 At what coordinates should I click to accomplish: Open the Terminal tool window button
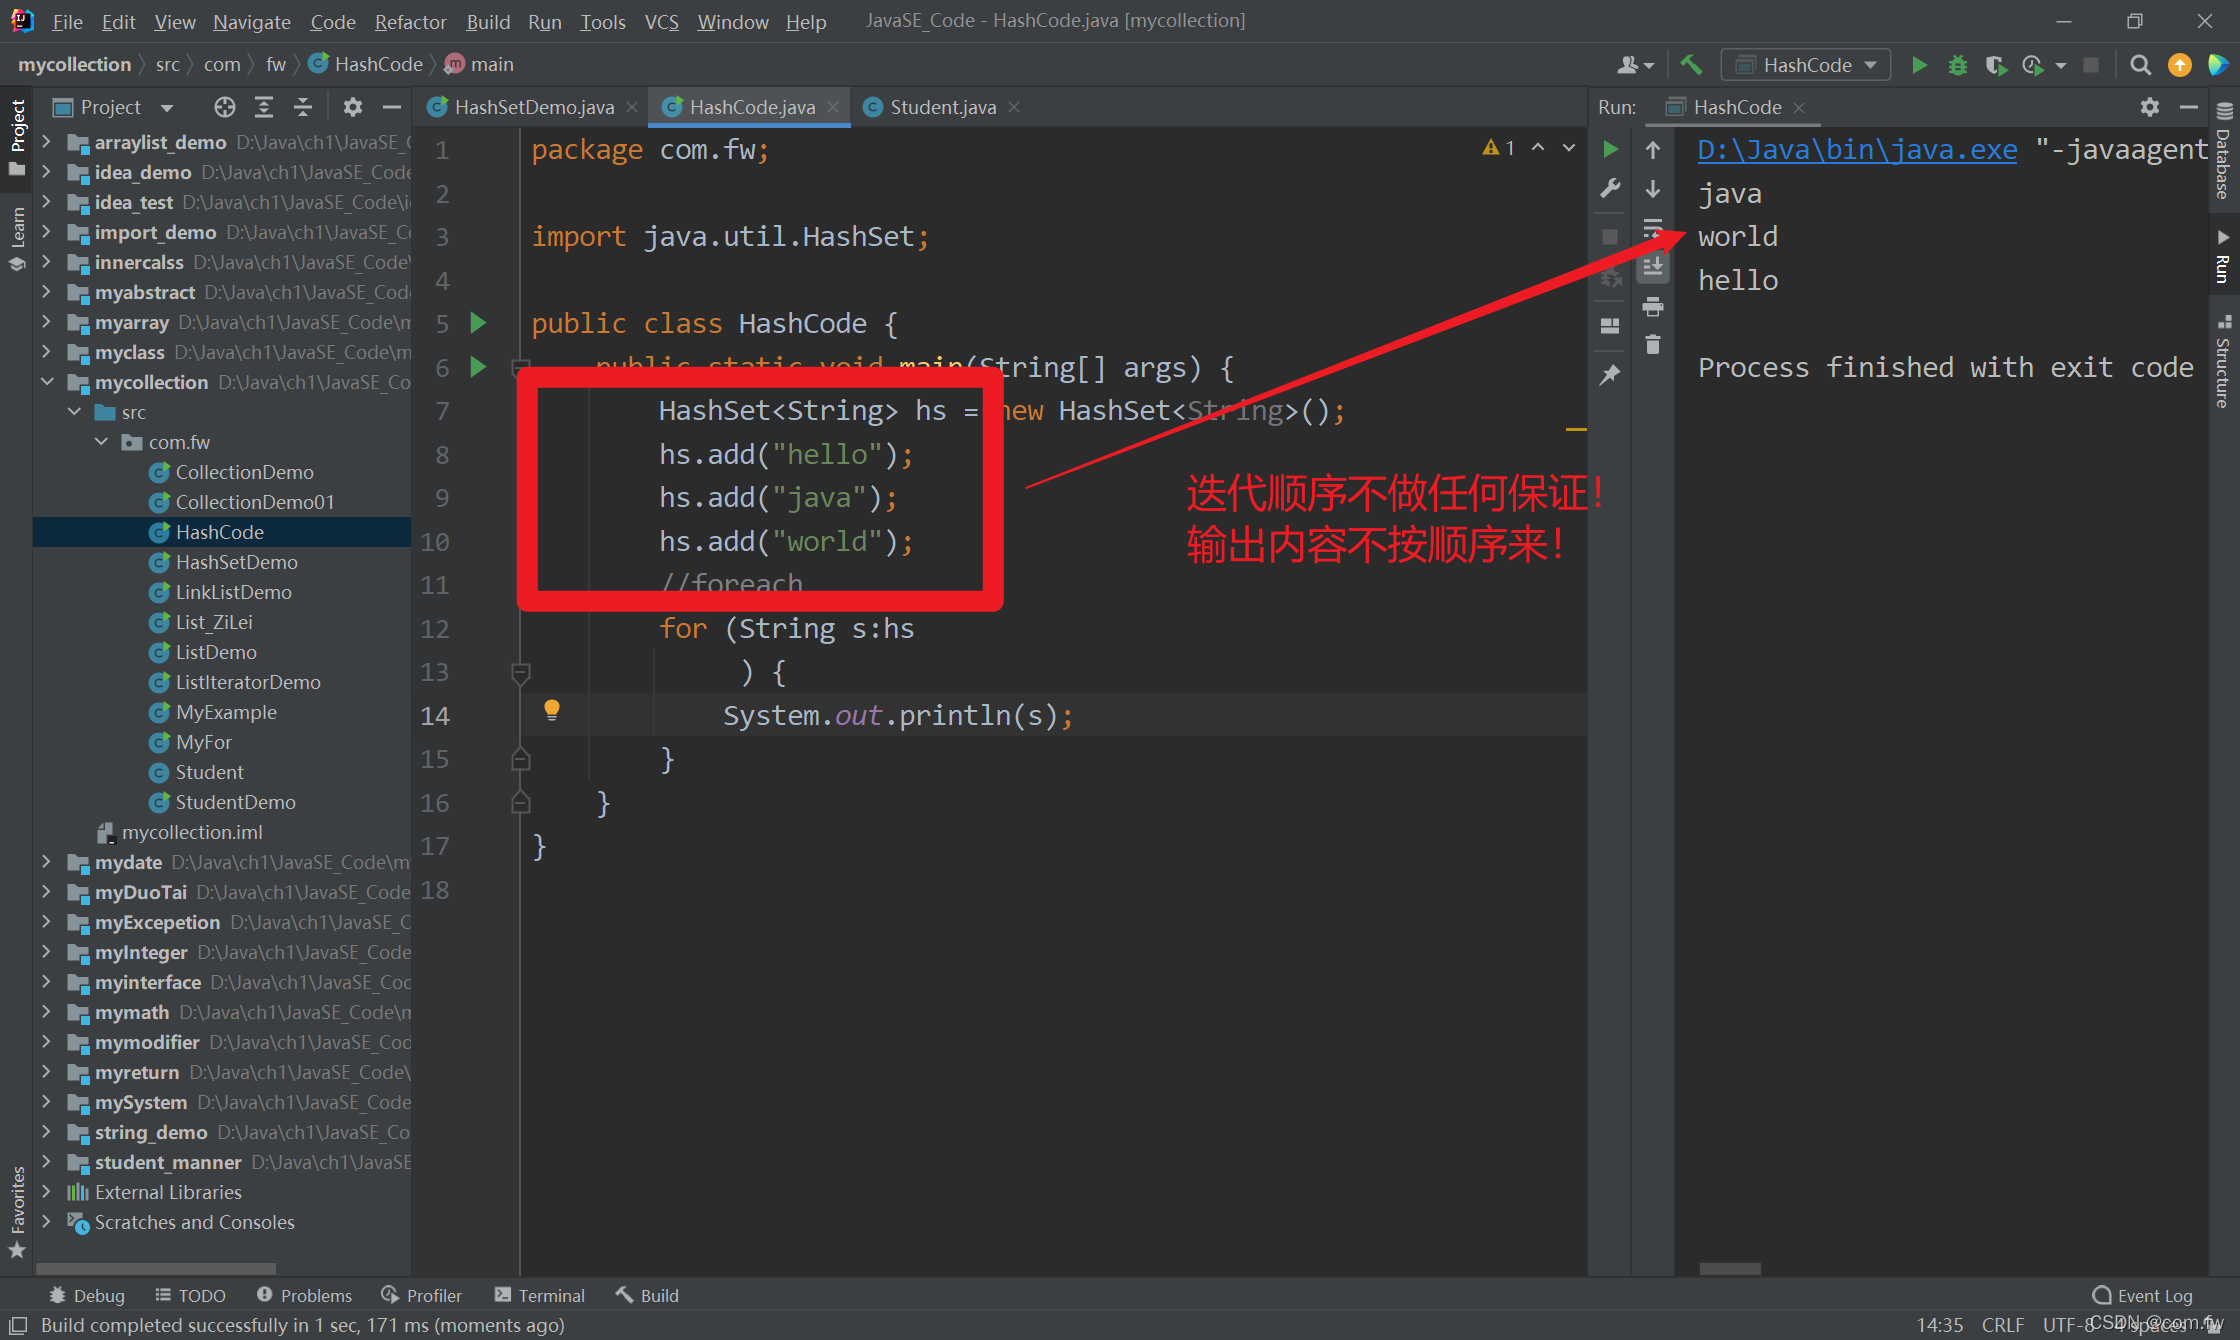[540, 1295]
